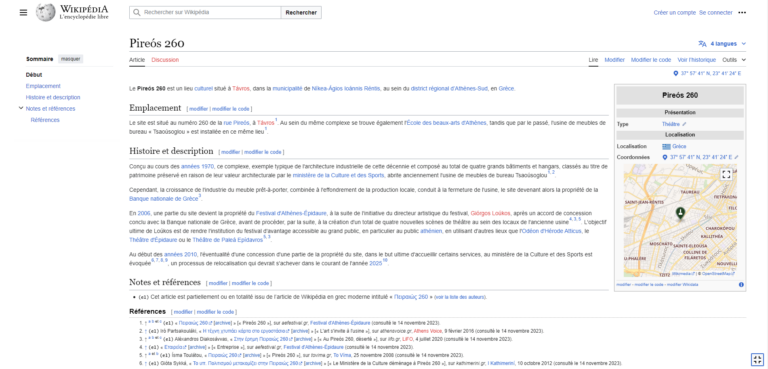Click pencil icon after infobox coordinates
The height and width of the screenshot is (369, 768).
coord(736,157)
